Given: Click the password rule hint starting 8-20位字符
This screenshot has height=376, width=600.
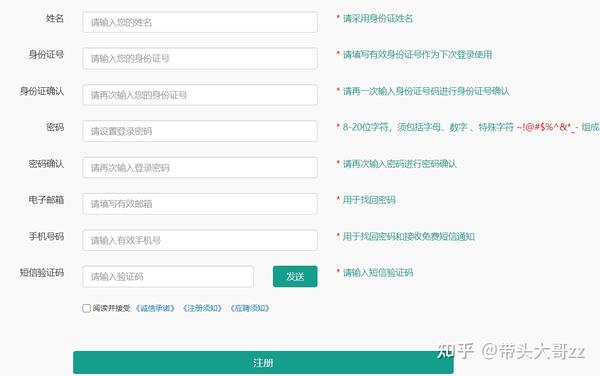Looking at the screenshot, I should click(x=468, y=127).
